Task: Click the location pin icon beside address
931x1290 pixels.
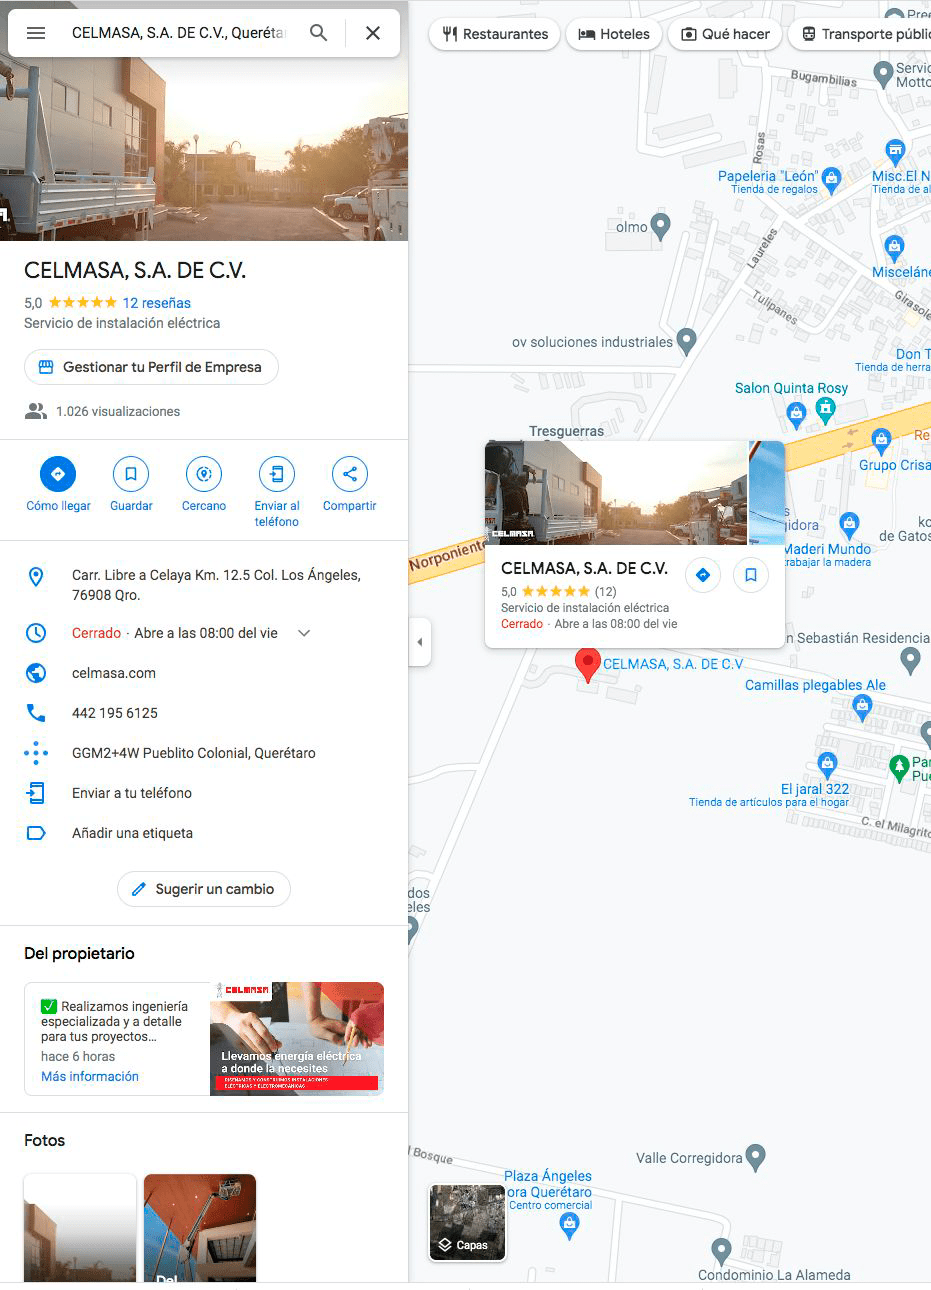Action: pyautogui.click(x=36, y=576)
